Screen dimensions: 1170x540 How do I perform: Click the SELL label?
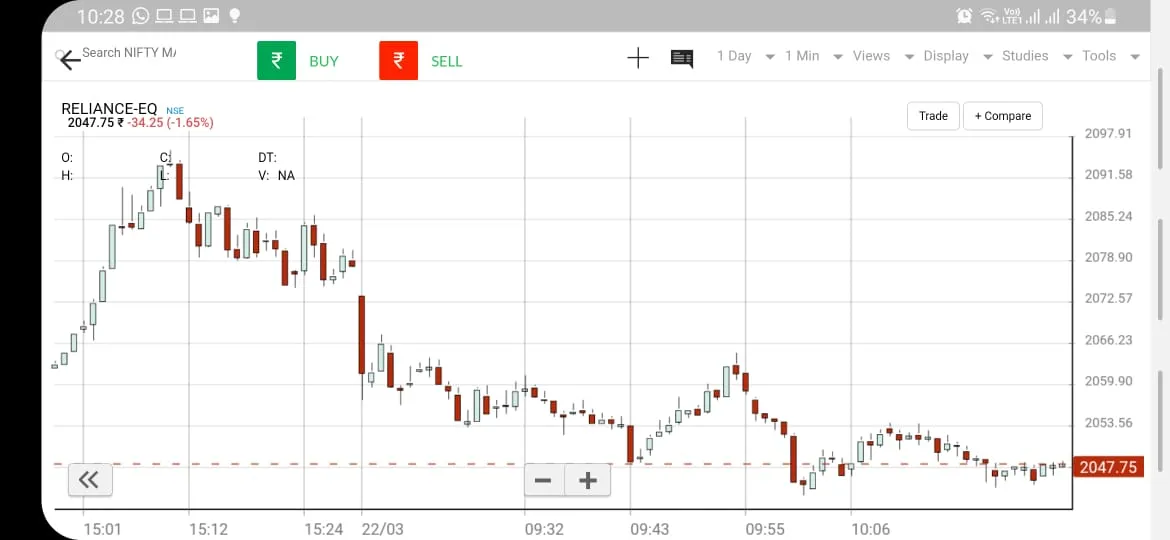tap(447, 61)
